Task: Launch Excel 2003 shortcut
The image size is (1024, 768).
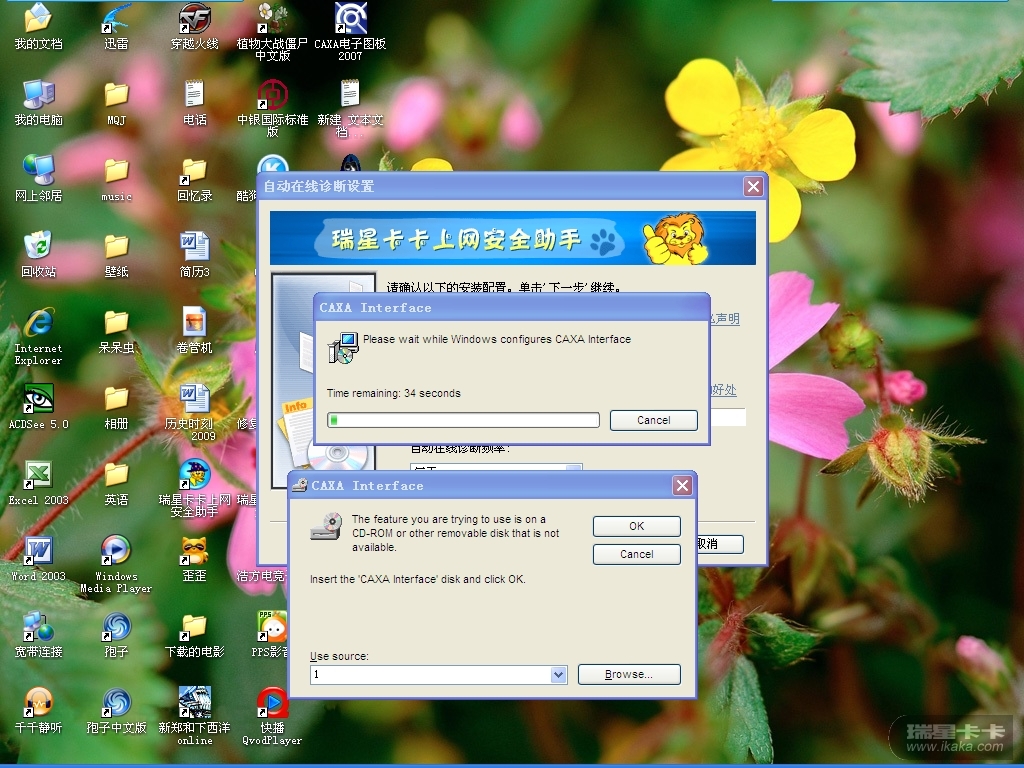Action: point(38,483)
